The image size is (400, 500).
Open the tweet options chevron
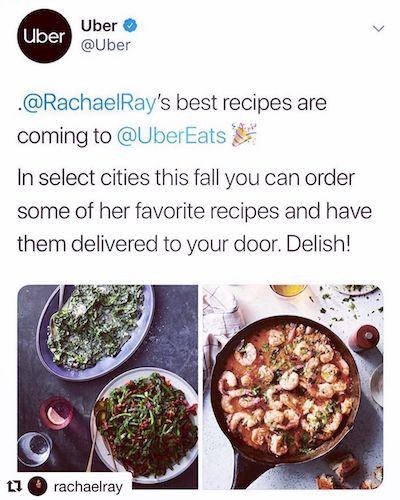tap(378, 29)
